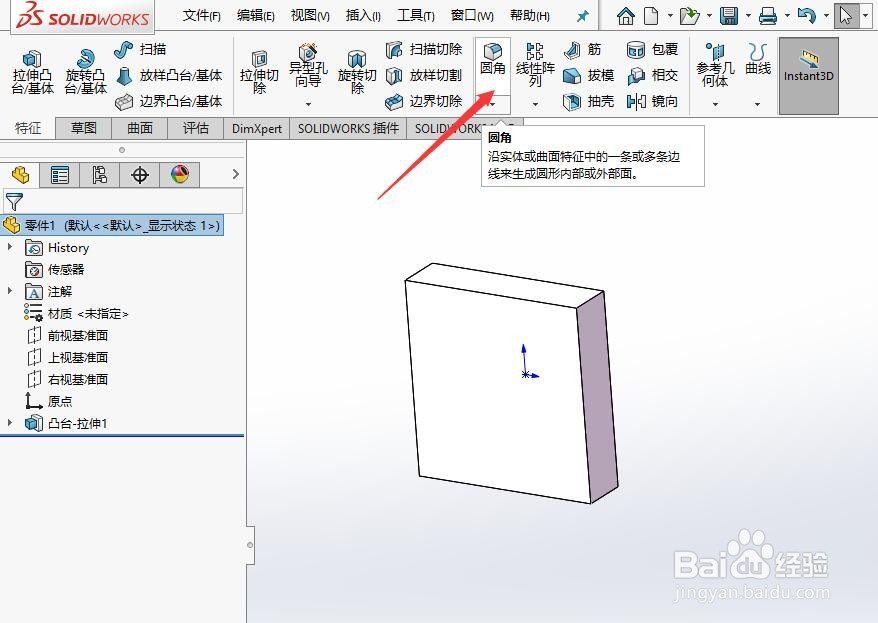
Task: Select the Rib (筋) tool
Action: click(x=582, y=49)
